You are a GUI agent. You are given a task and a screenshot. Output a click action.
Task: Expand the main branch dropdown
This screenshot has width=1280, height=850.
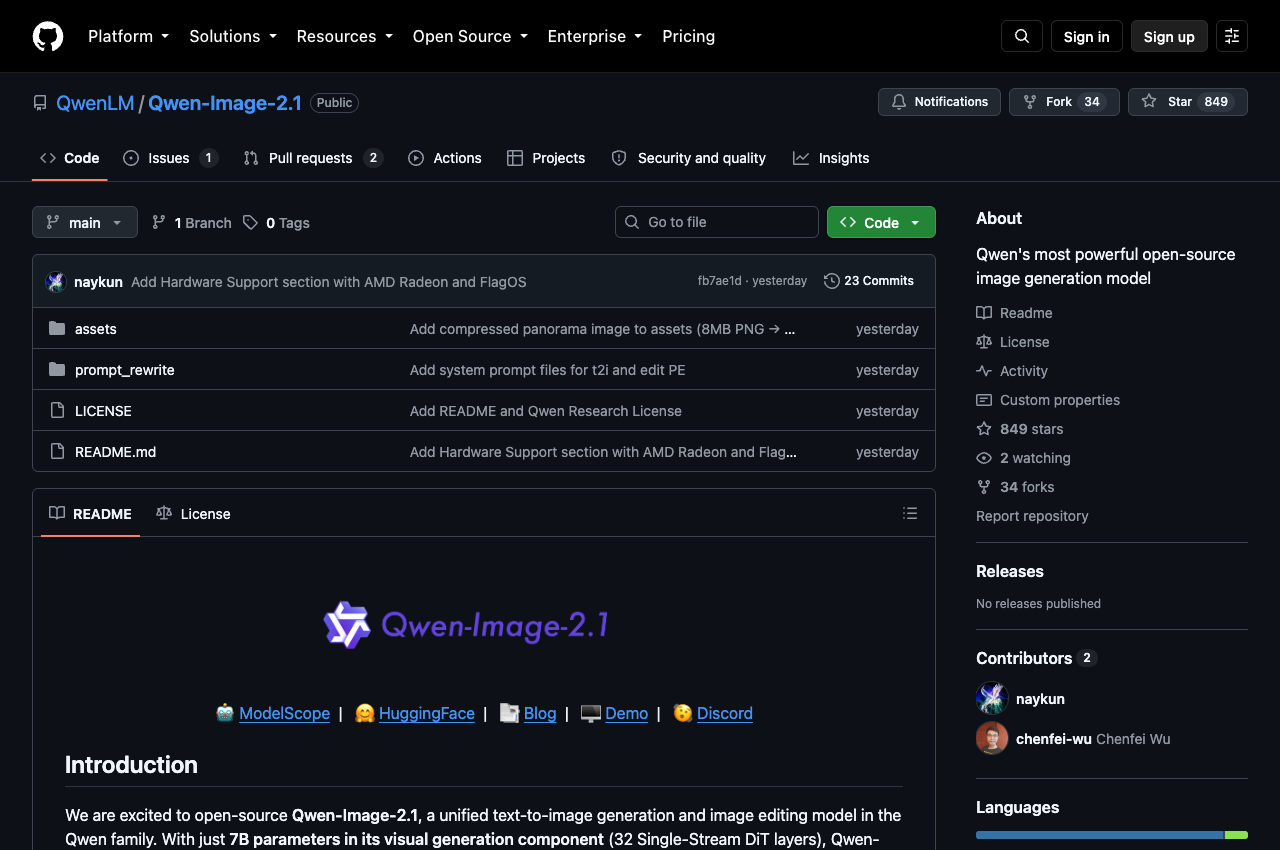coord(85,222)
